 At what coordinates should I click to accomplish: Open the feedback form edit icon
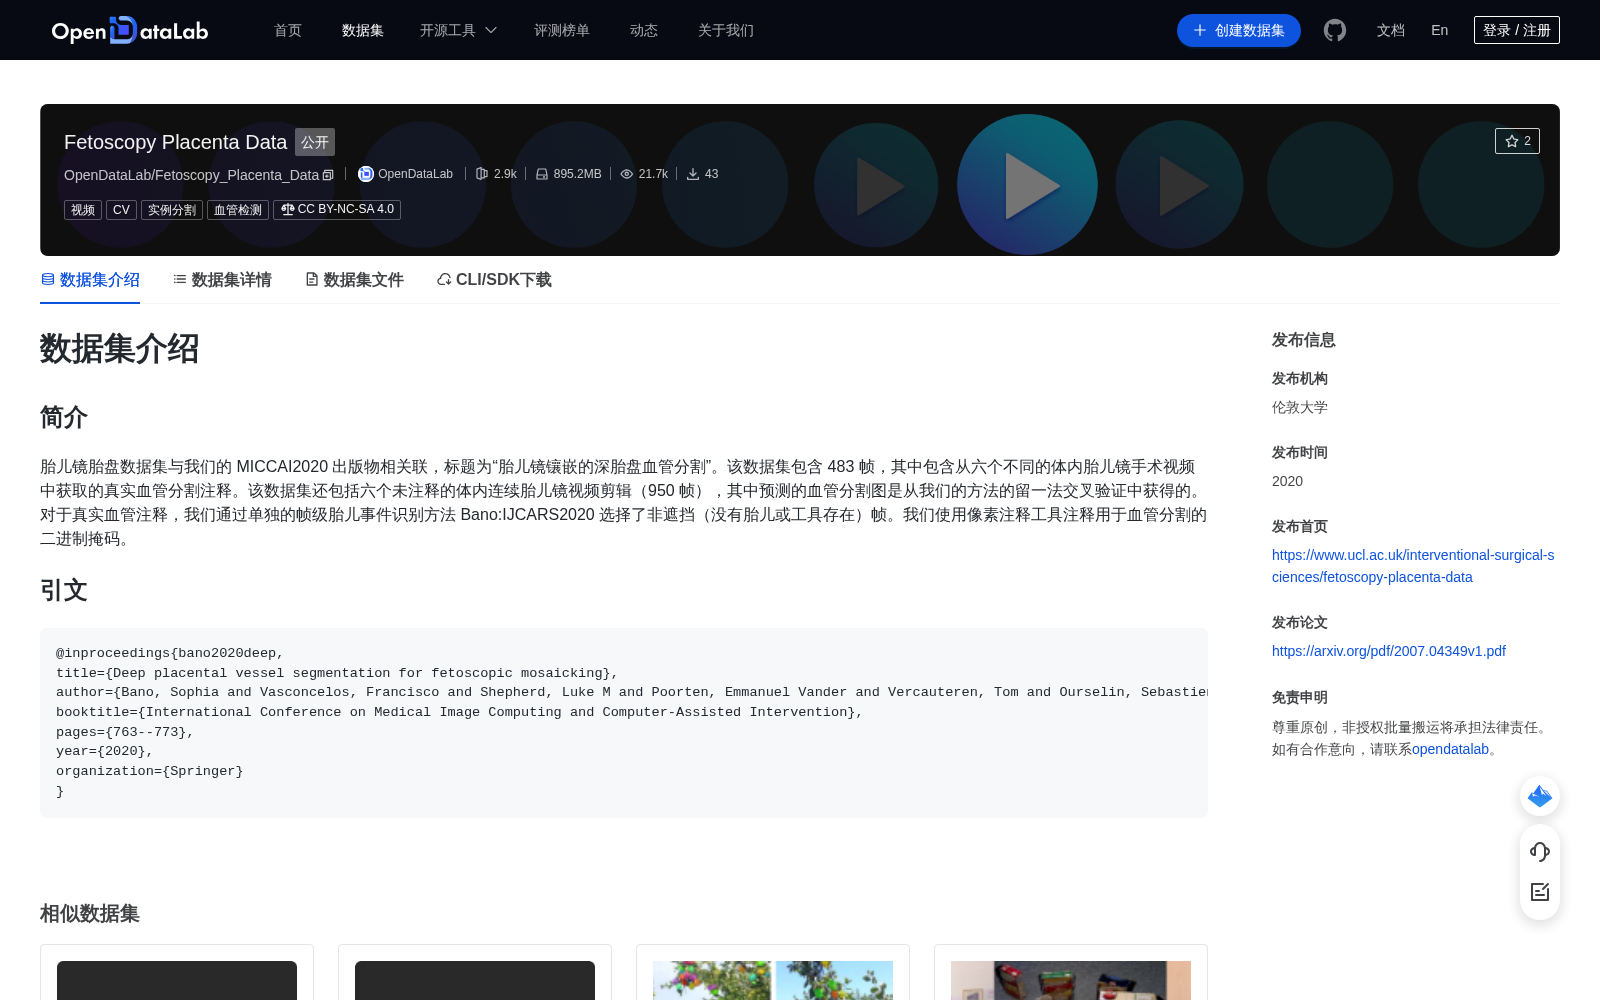tap(1540, 892)
